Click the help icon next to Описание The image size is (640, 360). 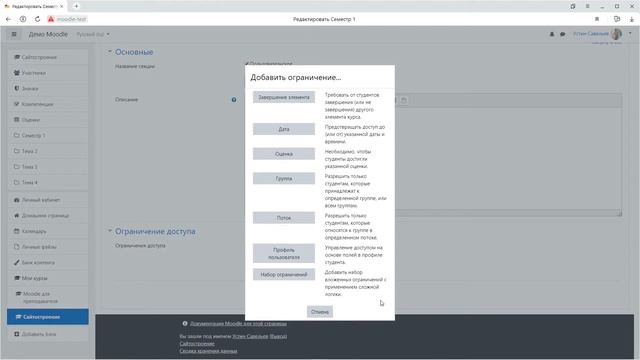234,100
